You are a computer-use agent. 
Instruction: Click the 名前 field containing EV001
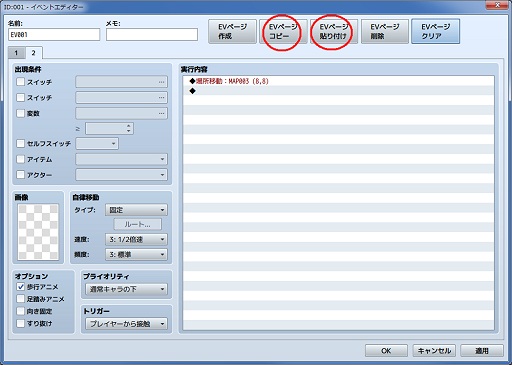pos(54,35)
